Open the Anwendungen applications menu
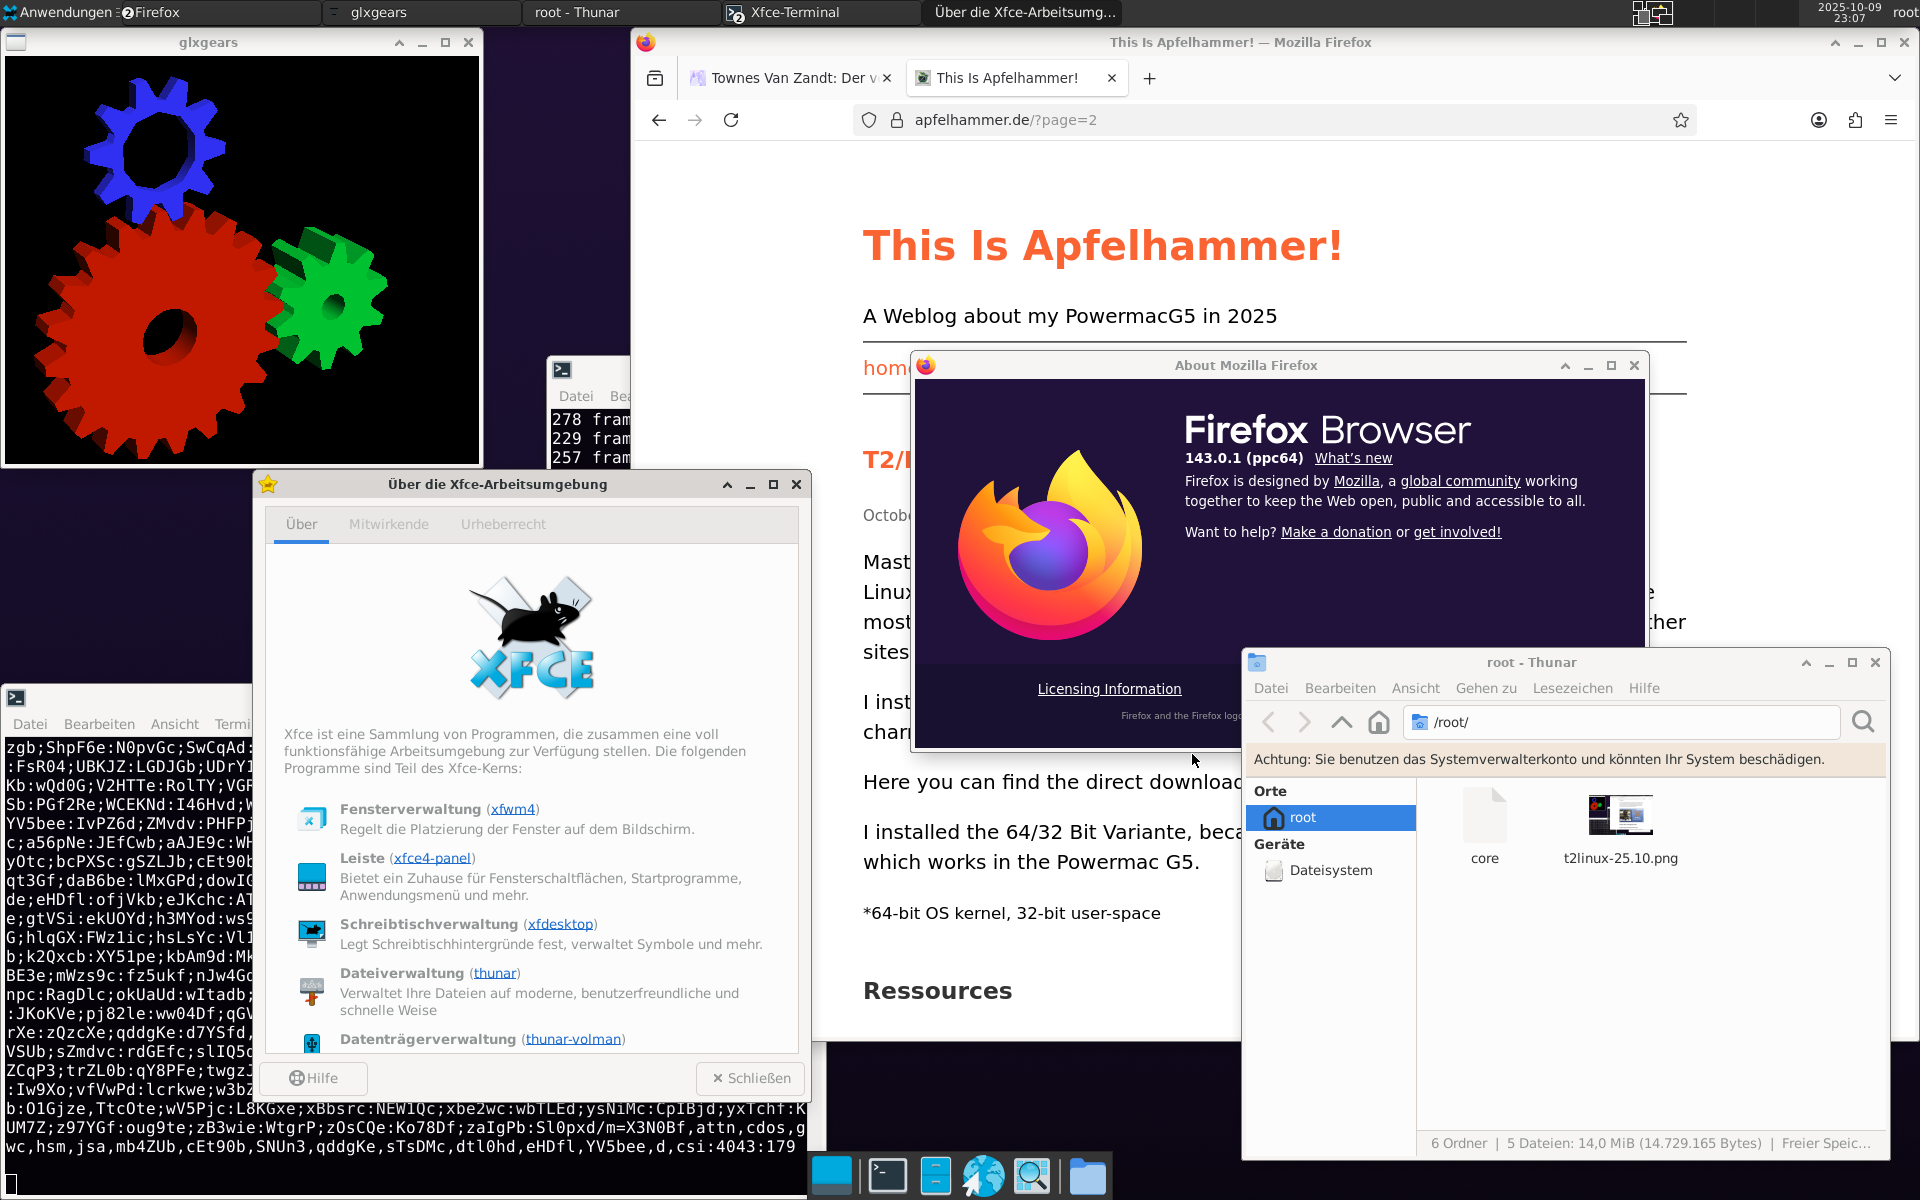The width and height of the screenshot is (1920, 1200). pos(58,12)
